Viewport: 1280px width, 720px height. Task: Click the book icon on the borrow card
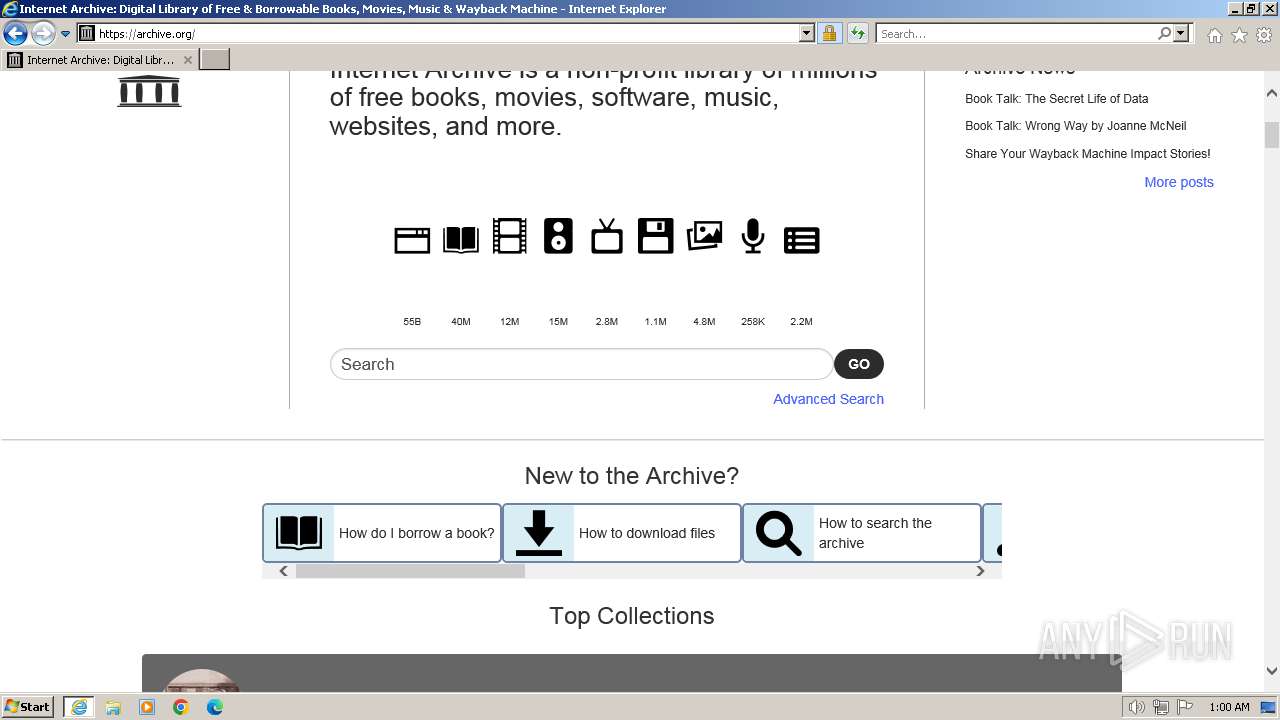[x=299, y=533]
